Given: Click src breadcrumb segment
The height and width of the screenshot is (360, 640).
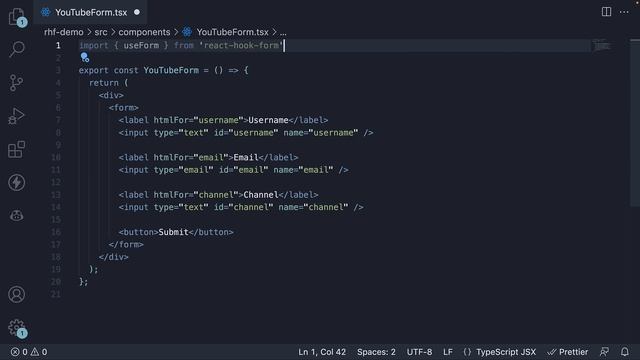Looking at the screenshot, I should (101, 32).
